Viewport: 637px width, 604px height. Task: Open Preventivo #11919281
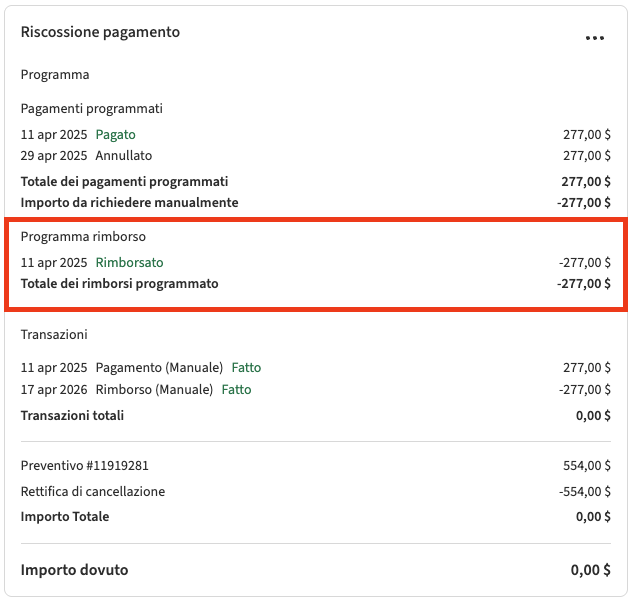(84, 465)
